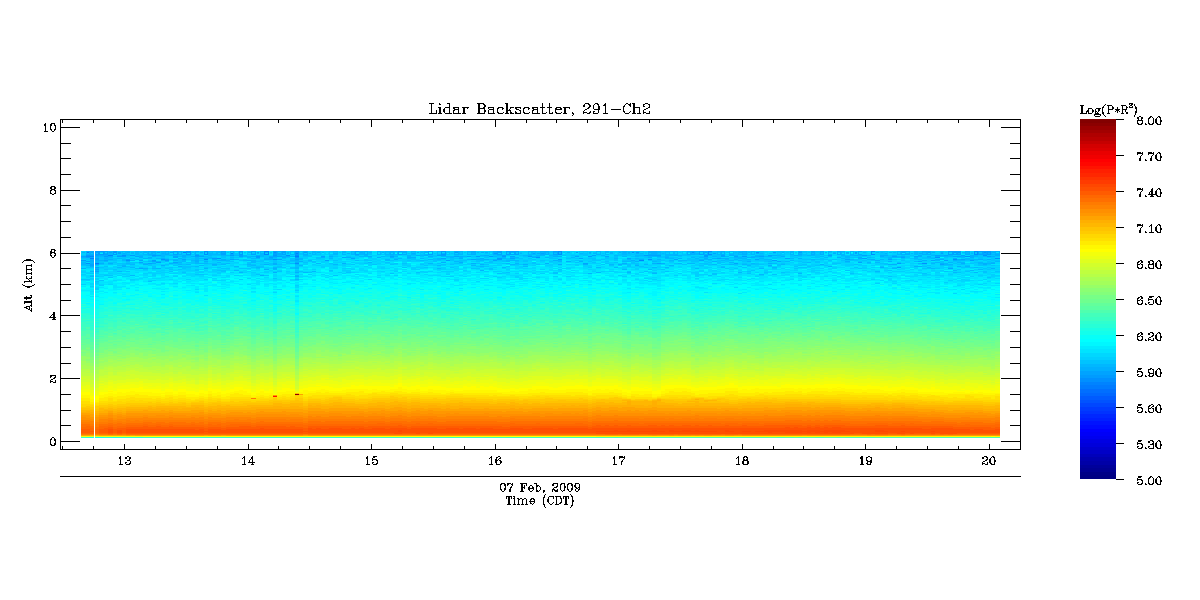The width and height of the screenshot is (1200, 600).
Task: Click the x-axis tick label 20
Action: click(989, 461)
